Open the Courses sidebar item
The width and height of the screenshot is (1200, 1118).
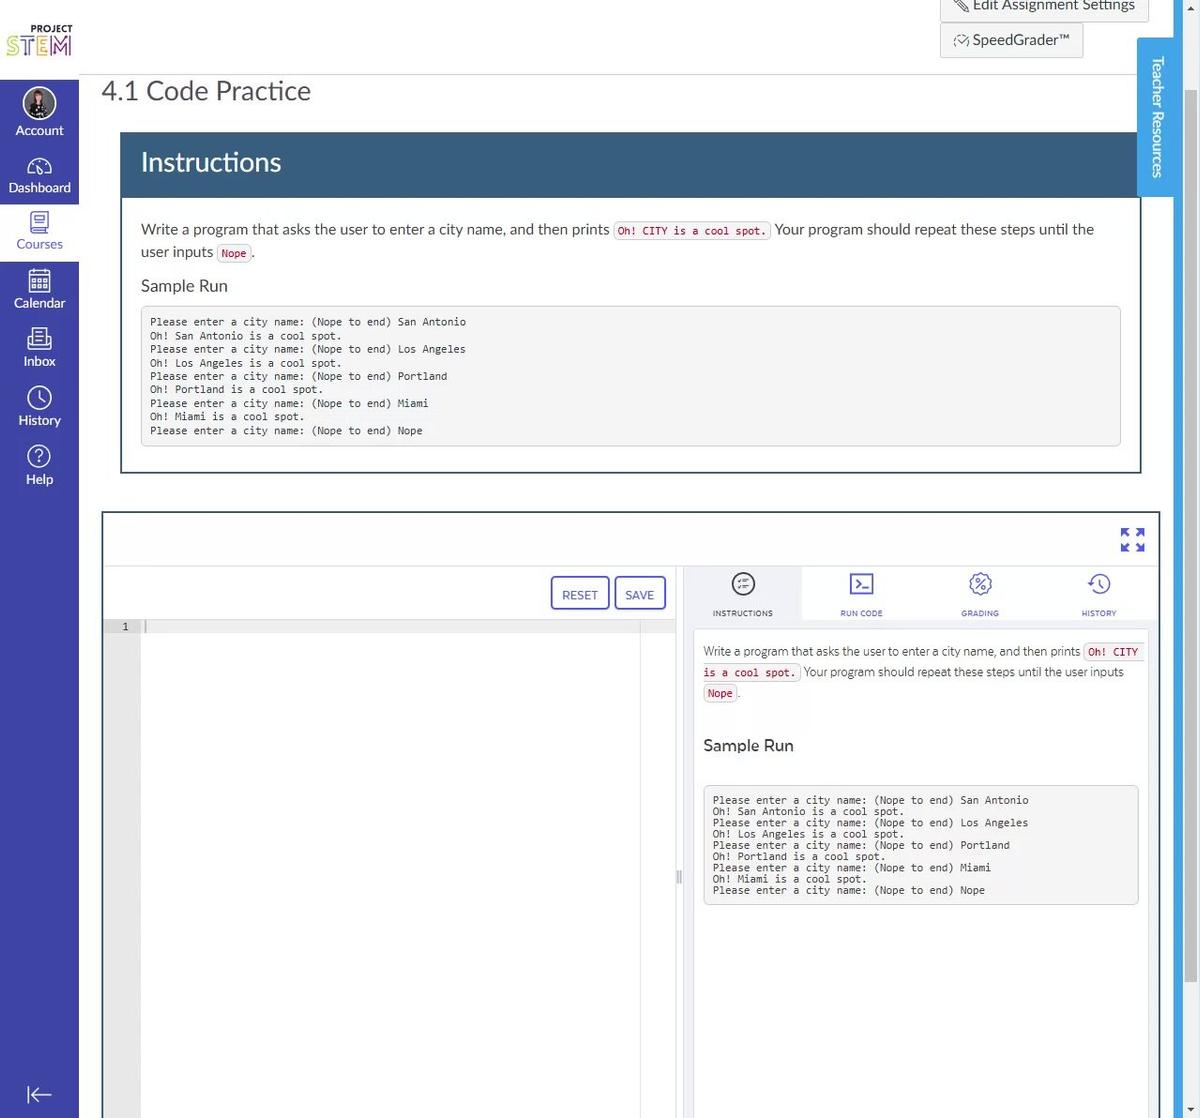[39, 232]
